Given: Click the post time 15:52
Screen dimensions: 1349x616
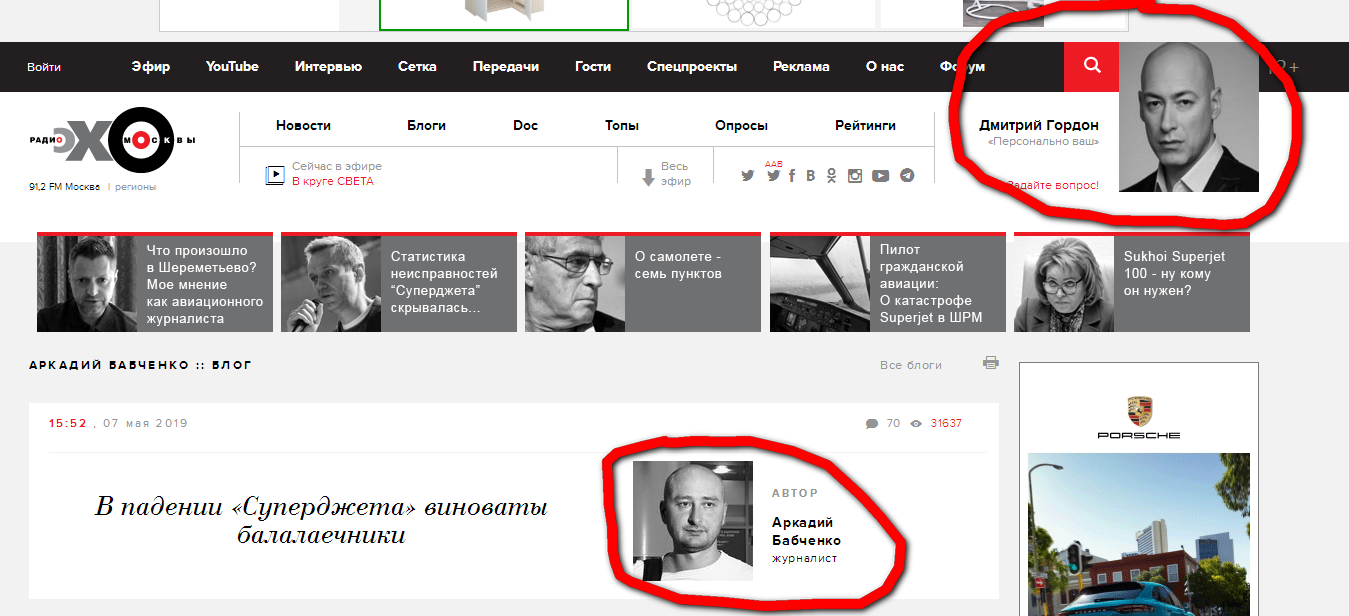Looking at the screenshot, I should tap(68, 424).
